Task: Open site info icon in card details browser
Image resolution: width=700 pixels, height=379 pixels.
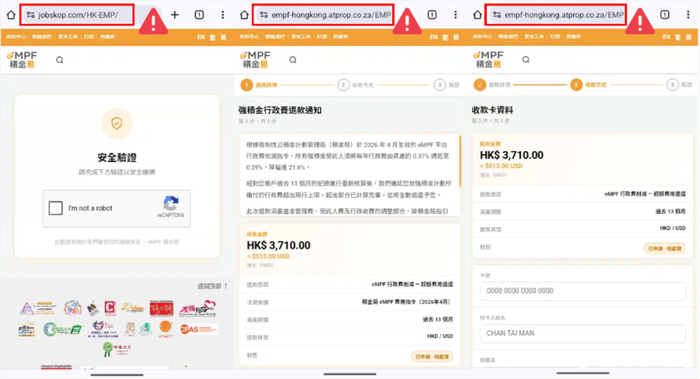Action: [x=497, y=15]
